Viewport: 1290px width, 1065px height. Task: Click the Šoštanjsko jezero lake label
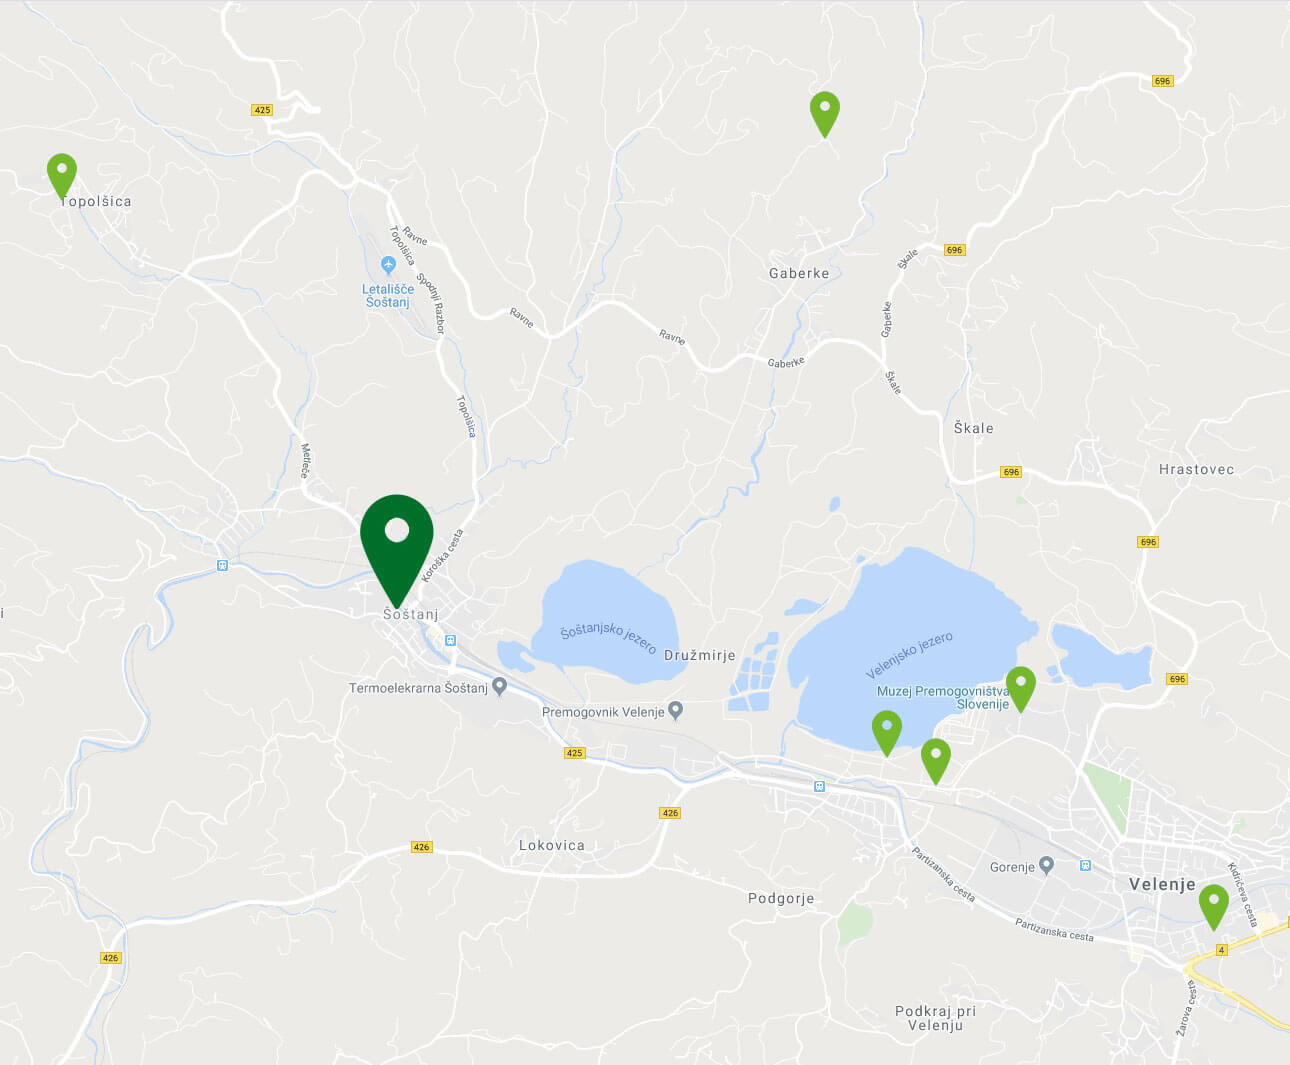coord(608,639)
